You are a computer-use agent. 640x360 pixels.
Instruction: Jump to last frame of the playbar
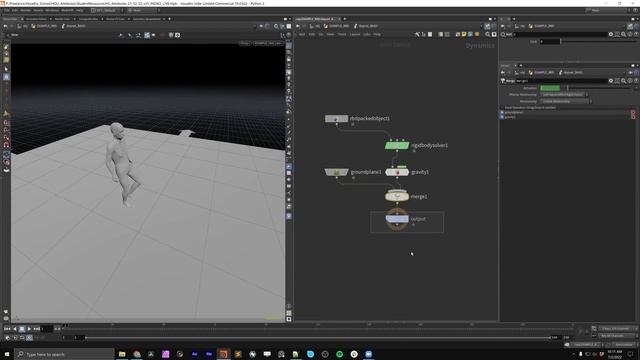[x=36, y=329]
